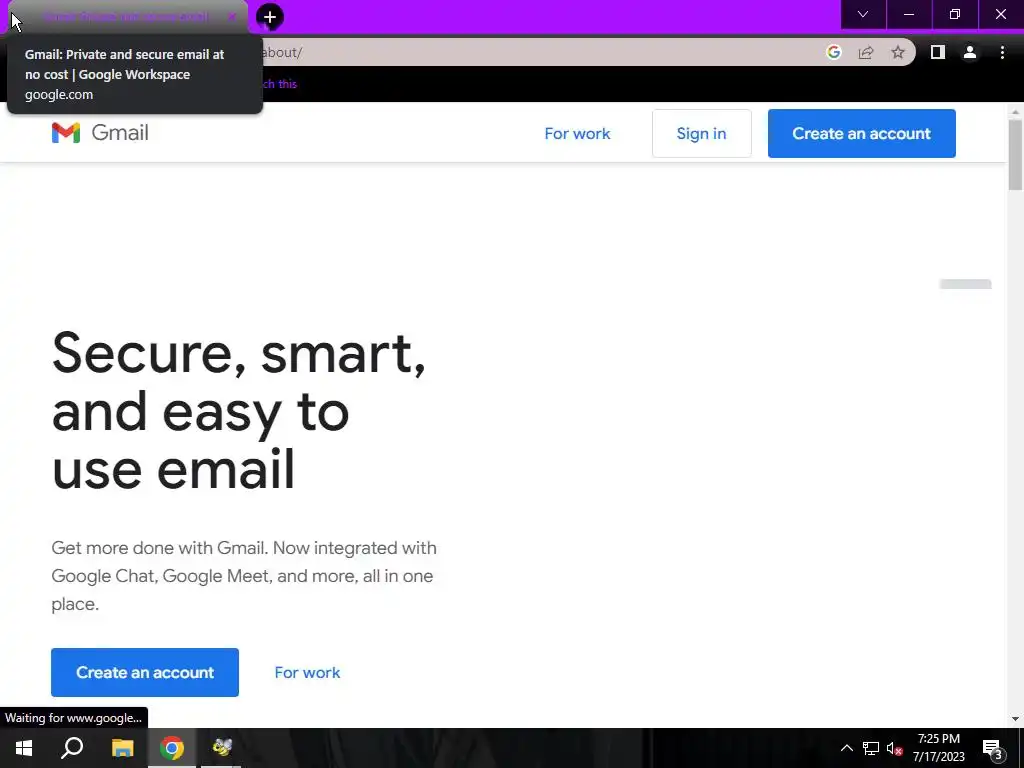Open the notifications action center
Screen dimensions: 1024x768
coord(992,748)
